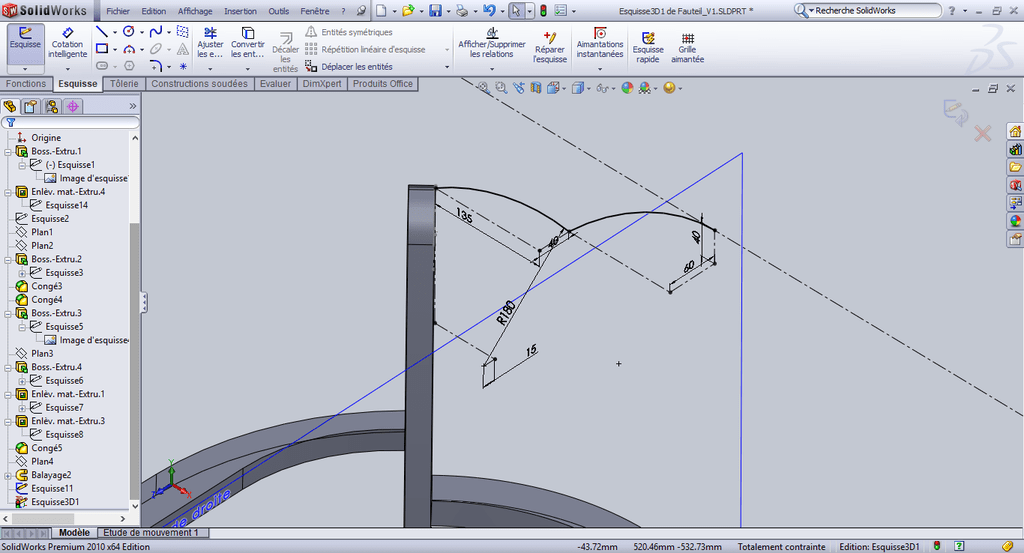This screenshot has width=1024, height=553.
Task: Expand the Esquisse3 tree node
Action: (x=22, y=273)
